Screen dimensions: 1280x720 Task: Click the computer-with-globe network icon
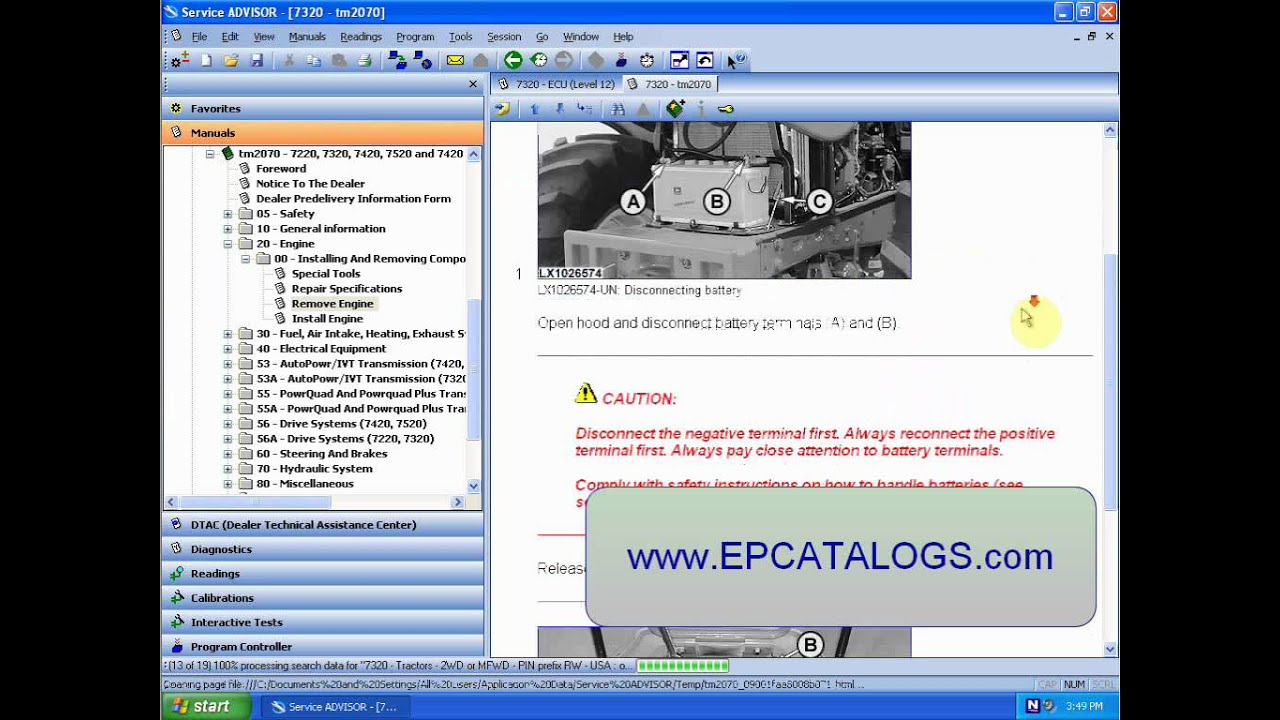pos(422,61)
